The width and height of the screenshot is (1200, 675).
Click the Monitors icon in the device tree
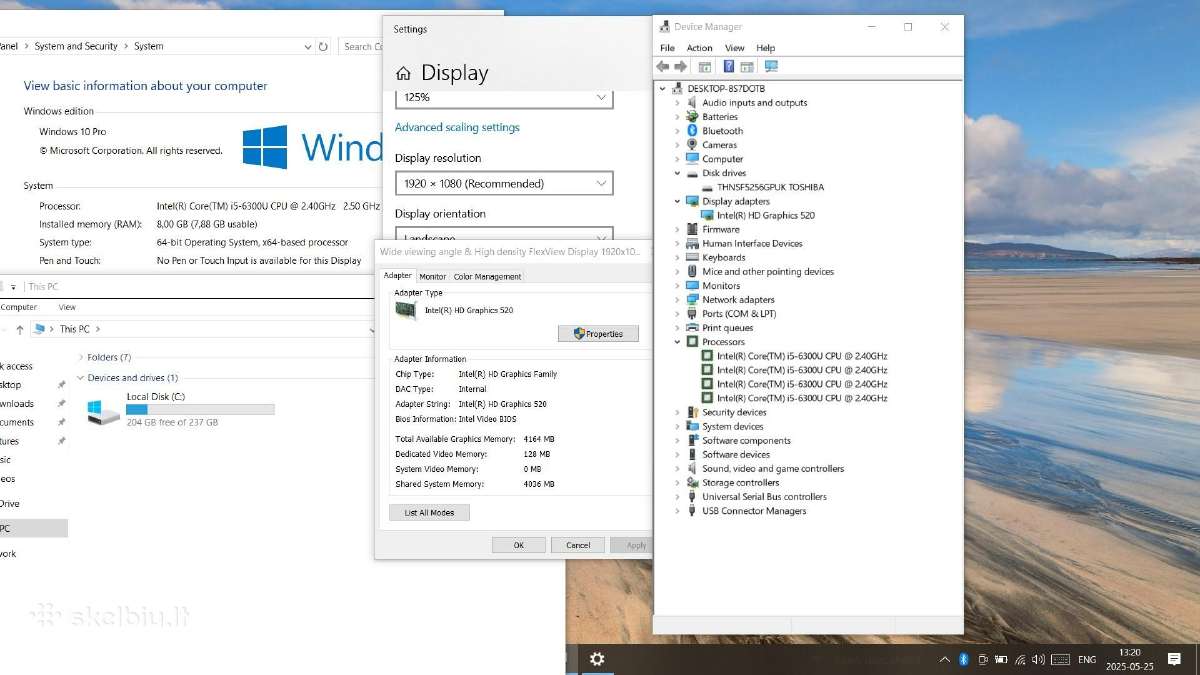click(x=692, y=286)
